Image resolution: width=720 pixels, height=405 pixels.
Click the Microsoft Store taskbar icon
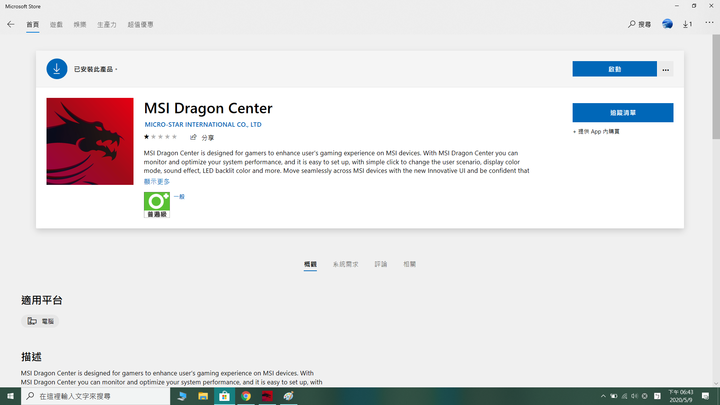224,396
